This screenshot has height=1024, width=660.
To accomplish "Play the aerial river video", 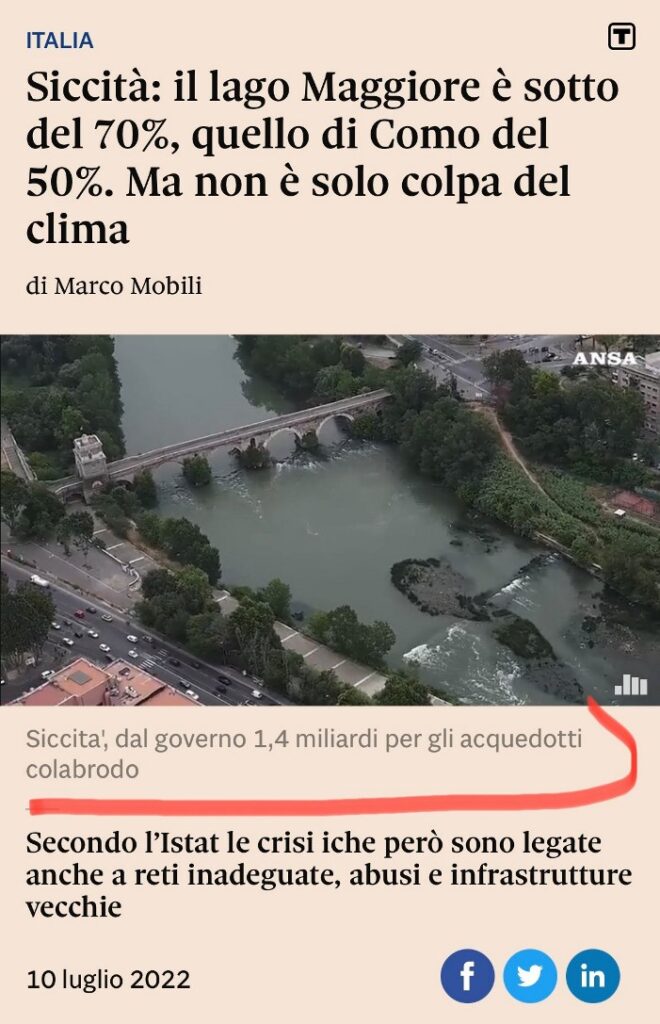I will (330, 520).
